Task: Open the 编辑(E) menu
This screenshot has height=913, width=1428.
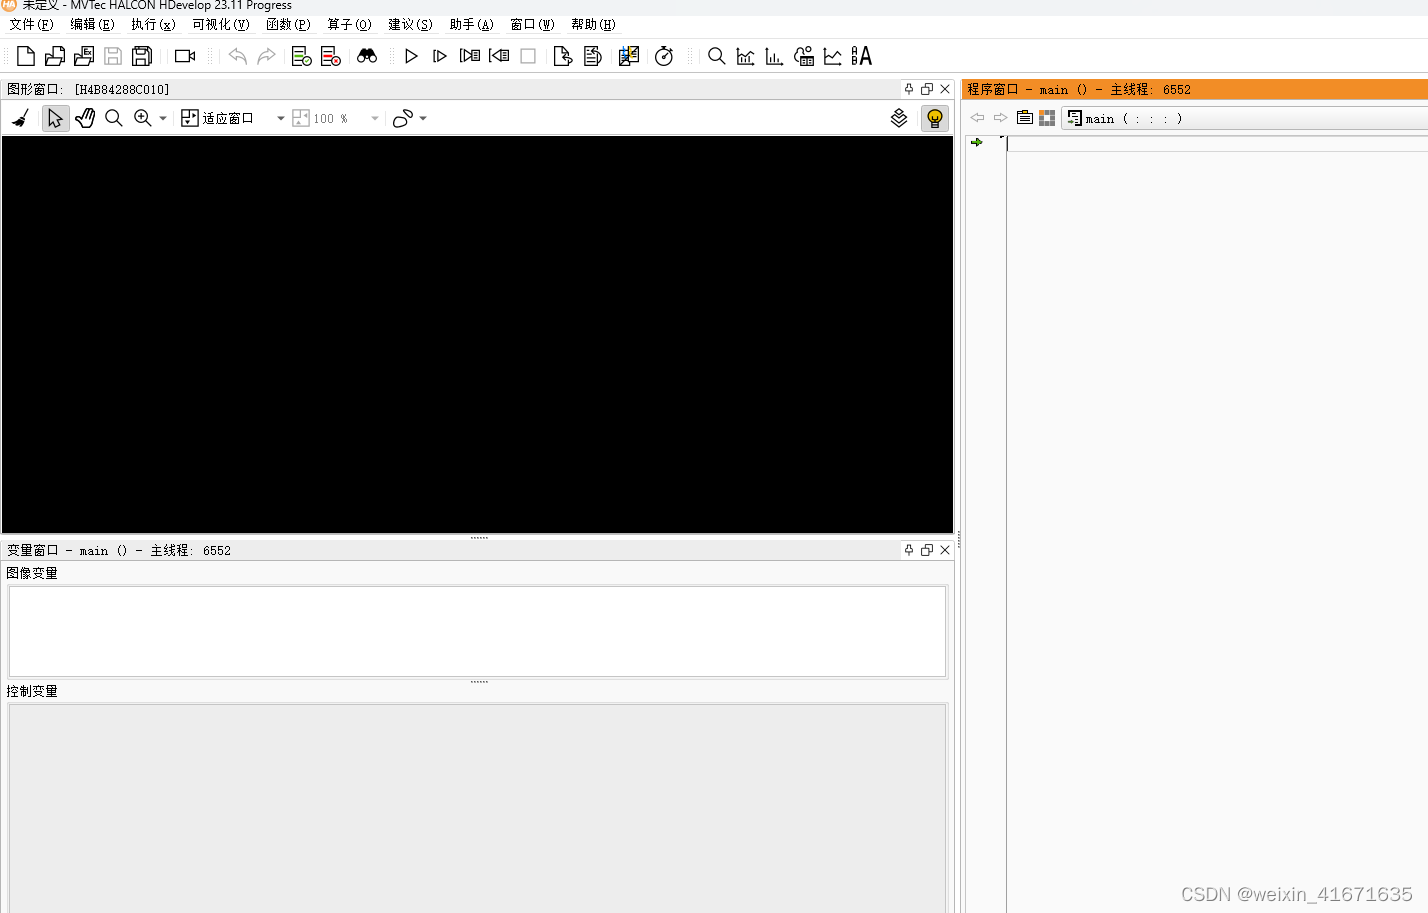Action: tap(92, 24)
